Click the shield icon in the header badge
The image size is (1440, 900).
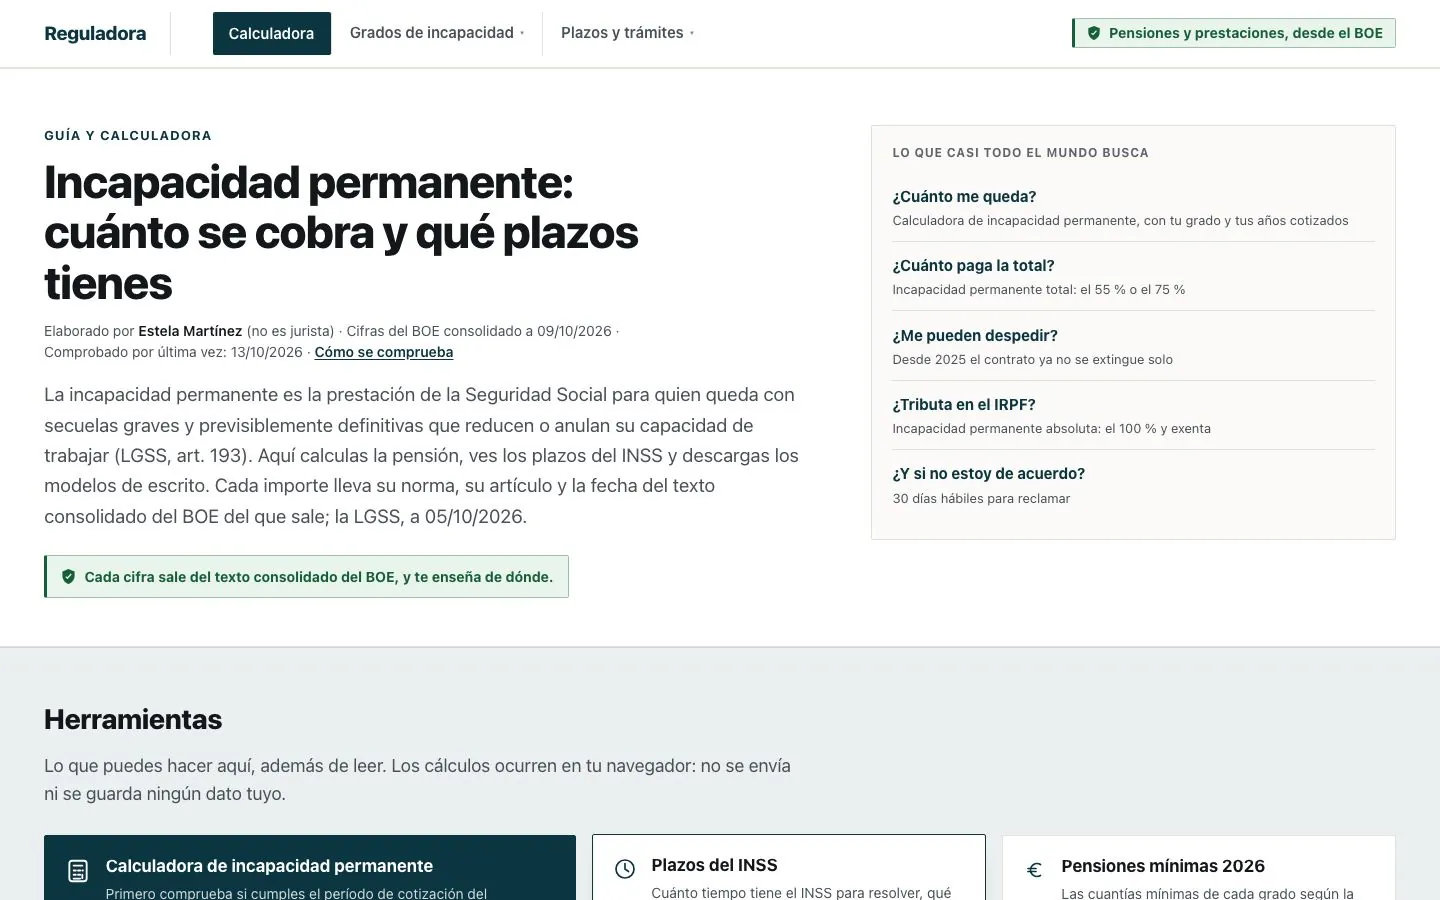(1094, 33)
